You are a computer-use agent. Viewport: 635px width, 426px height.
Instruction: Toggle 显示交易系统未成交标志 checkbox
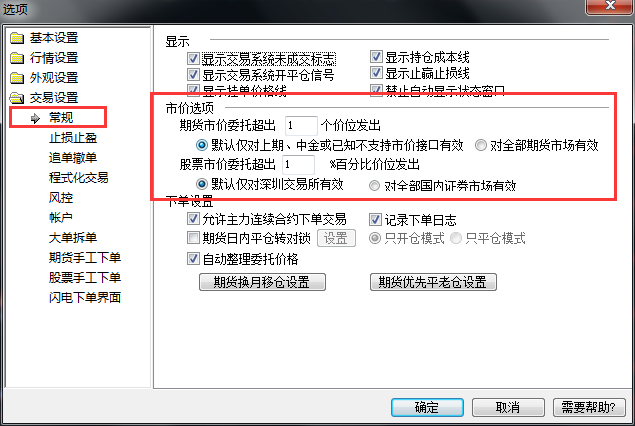[x=193, y=59]
